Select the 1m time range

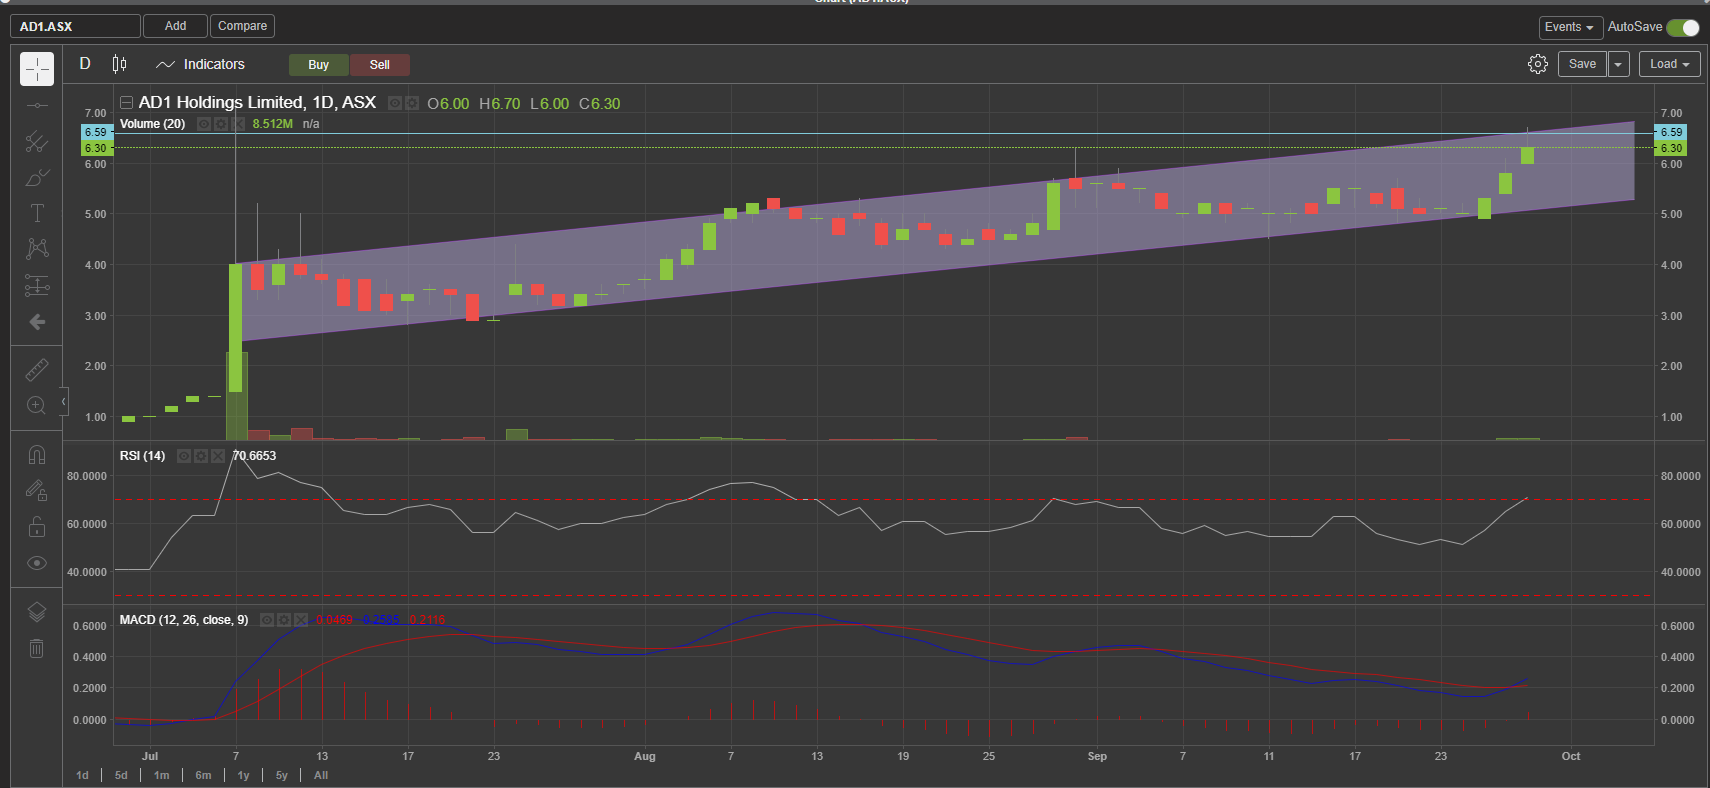[x=161, y=775]
